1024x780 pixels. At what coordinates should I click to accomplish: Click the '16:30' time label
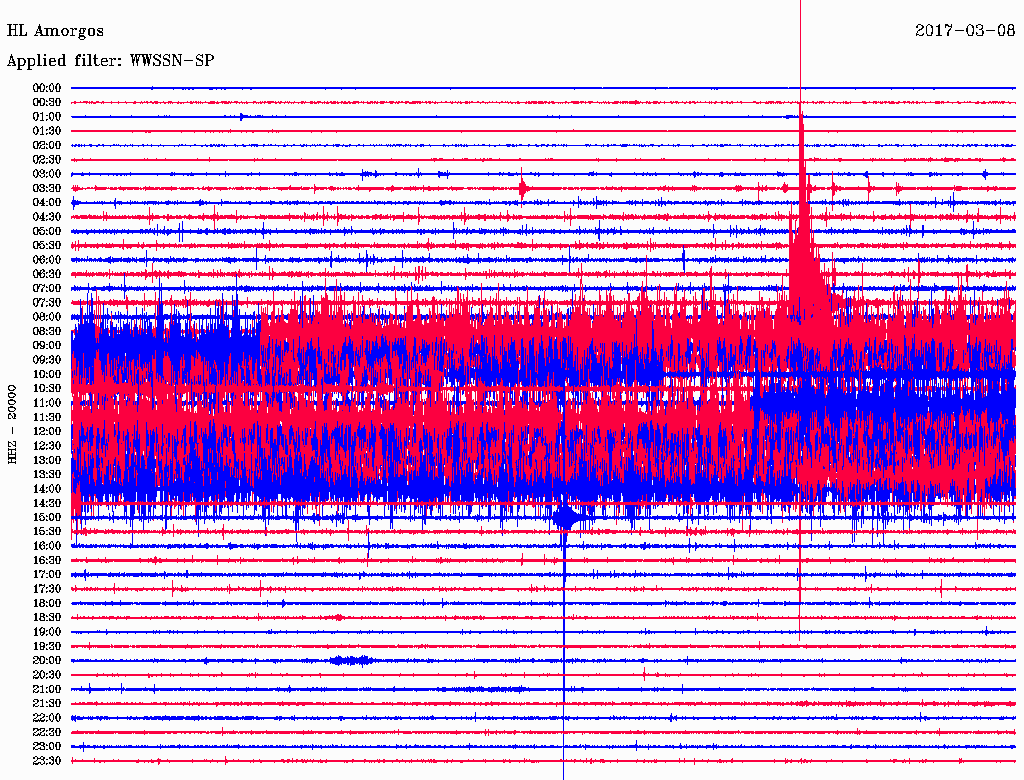tap(47, 561)
